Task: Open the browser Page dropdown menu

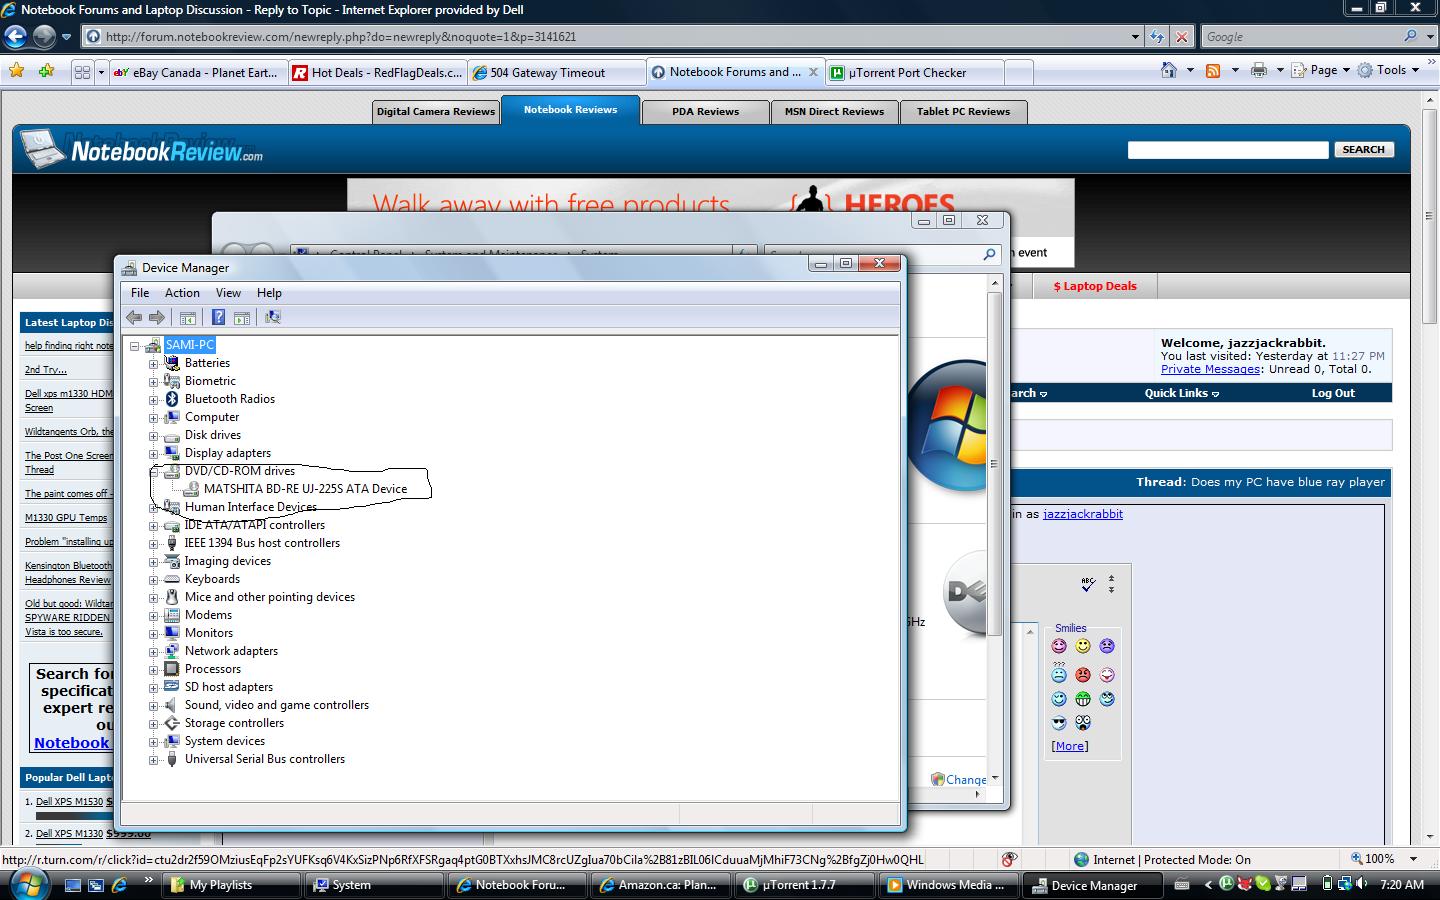Action: (1321, 70)
